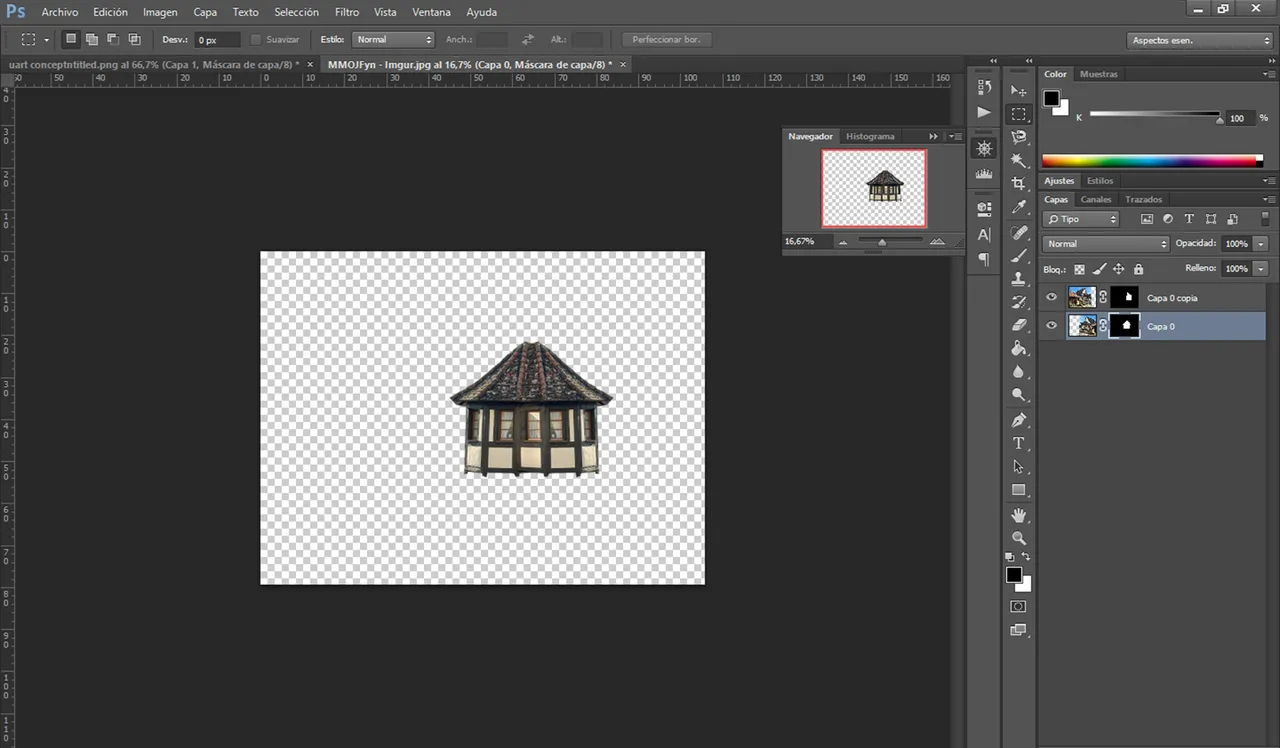Select the Move tool
1280x748 pixels.
[x=1018, y=91]
